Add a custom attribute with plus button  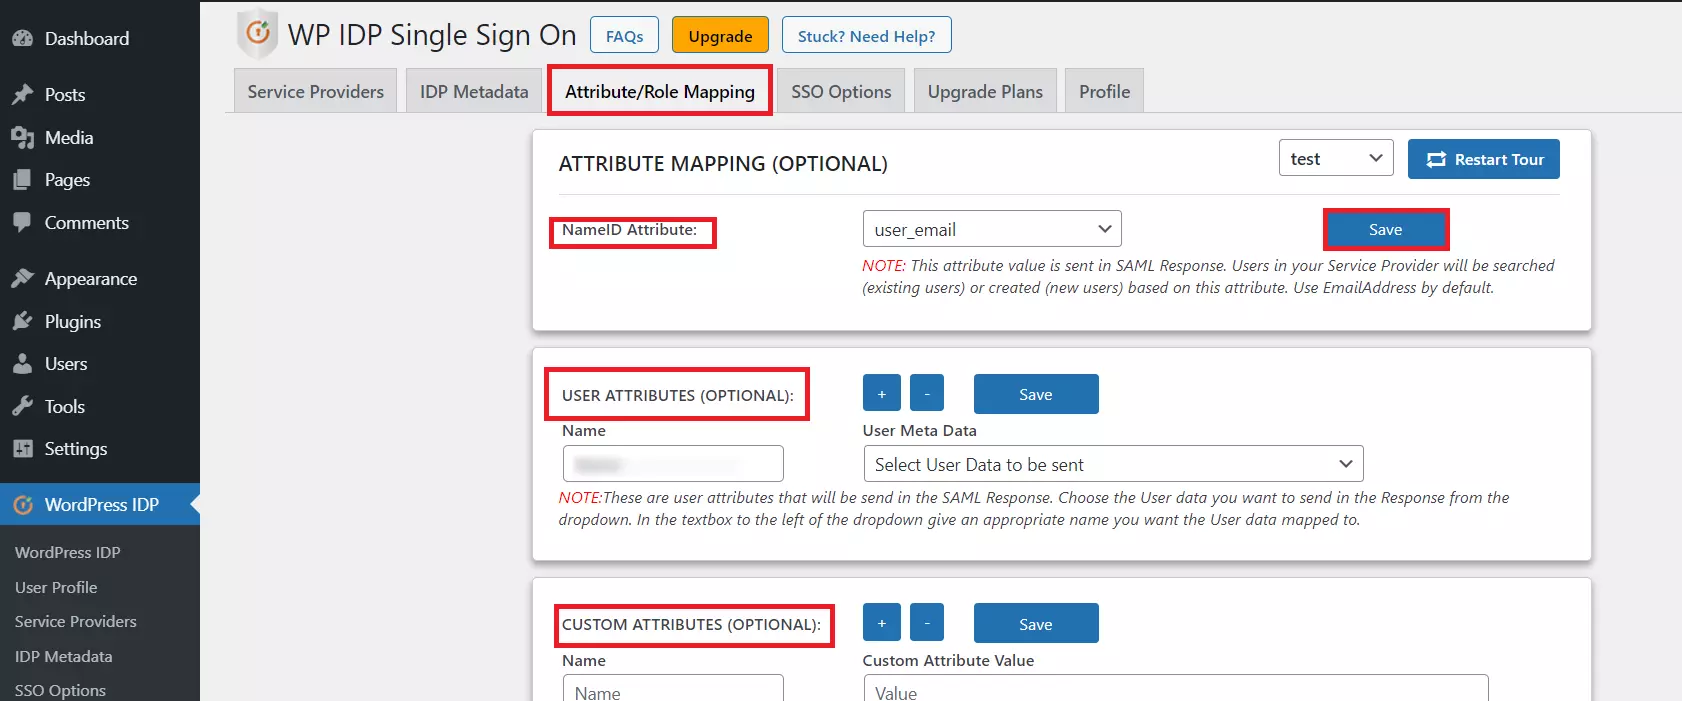881,622
